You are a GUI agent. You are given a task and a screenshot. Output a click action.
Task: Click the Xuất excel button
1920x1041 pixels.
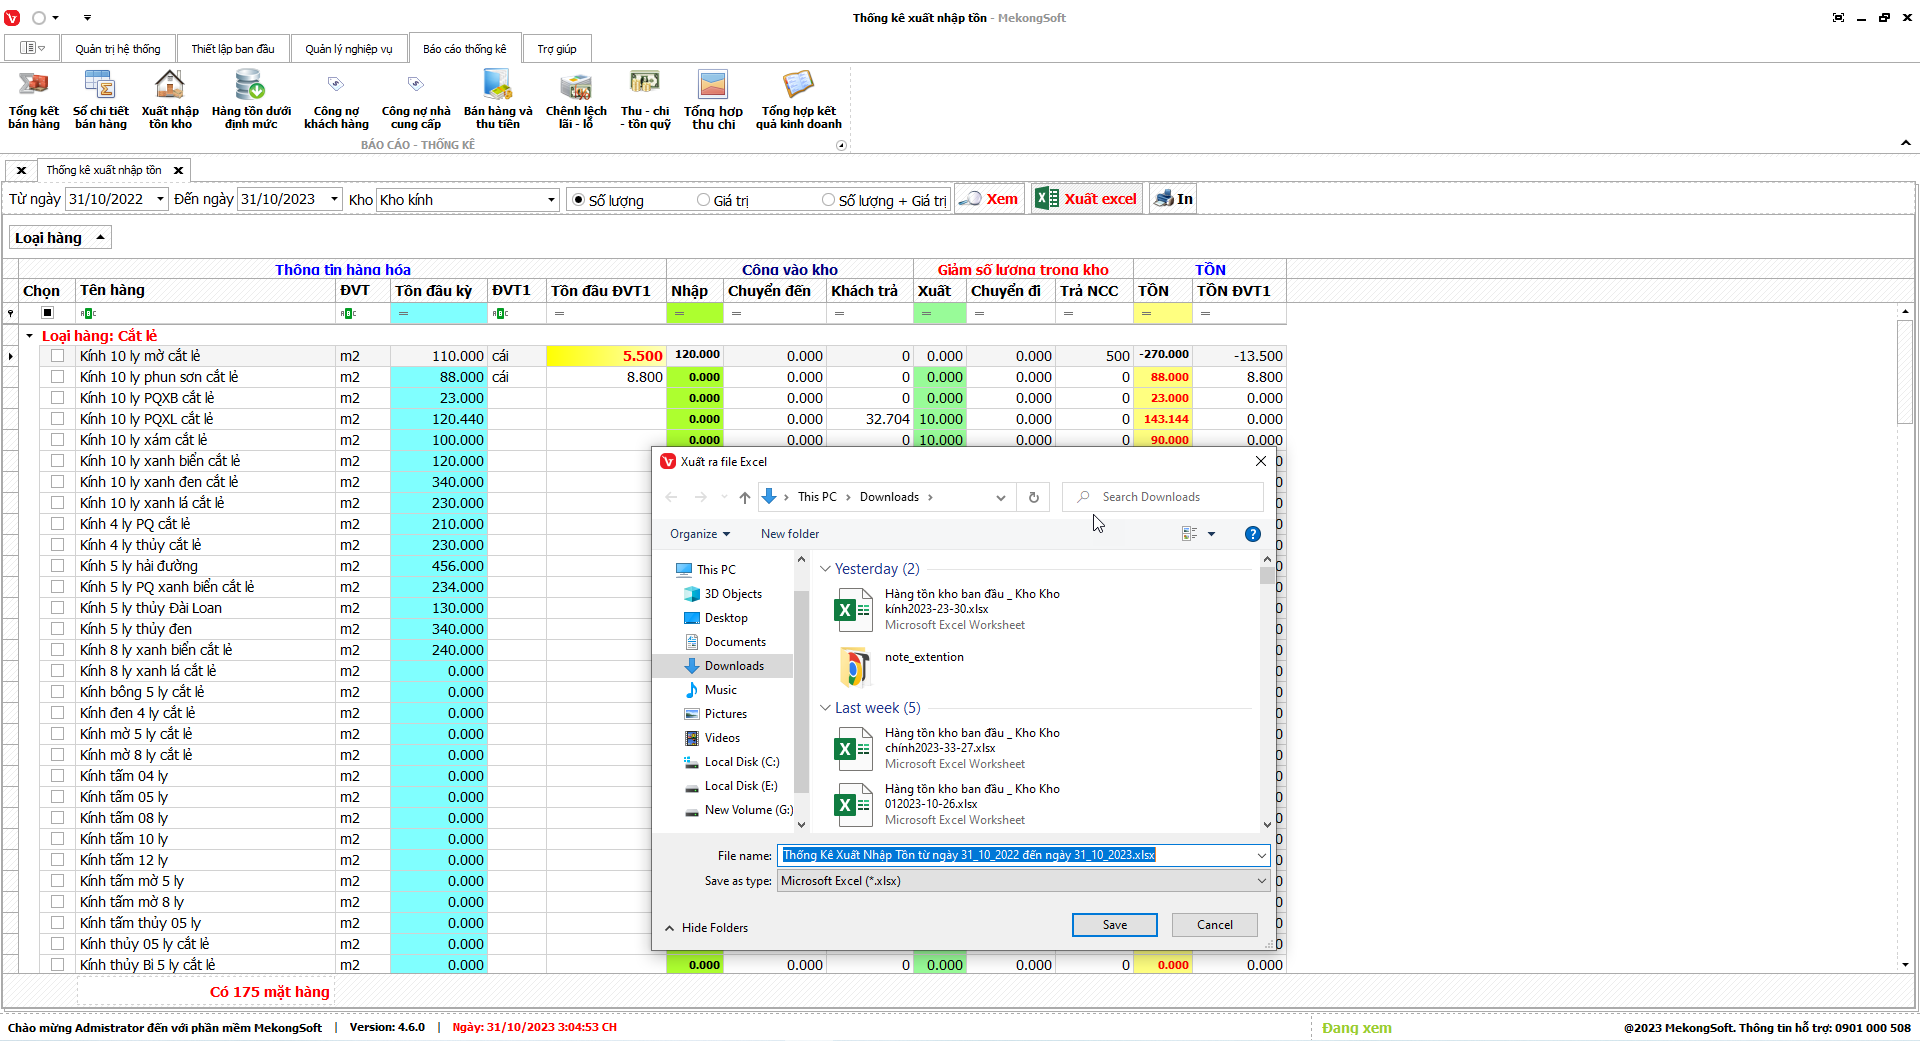click(x=1087, y=199)
